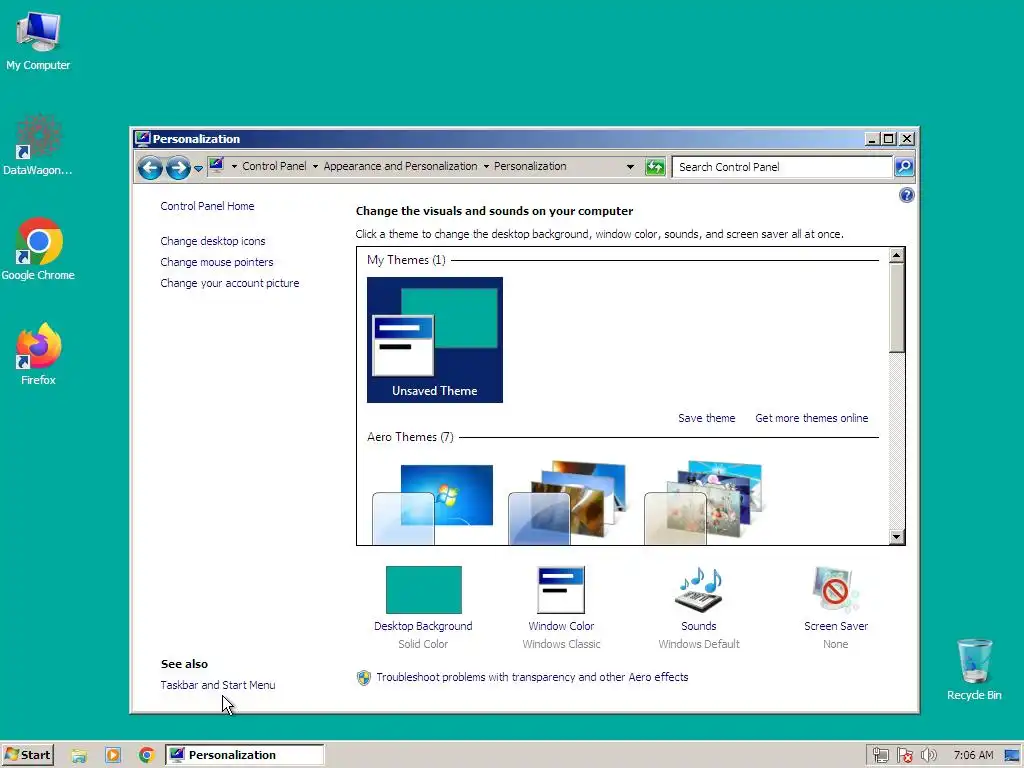Open Desktop Background teal color swatch
This screenshot has width=1024, height=768.
[423, 590]
